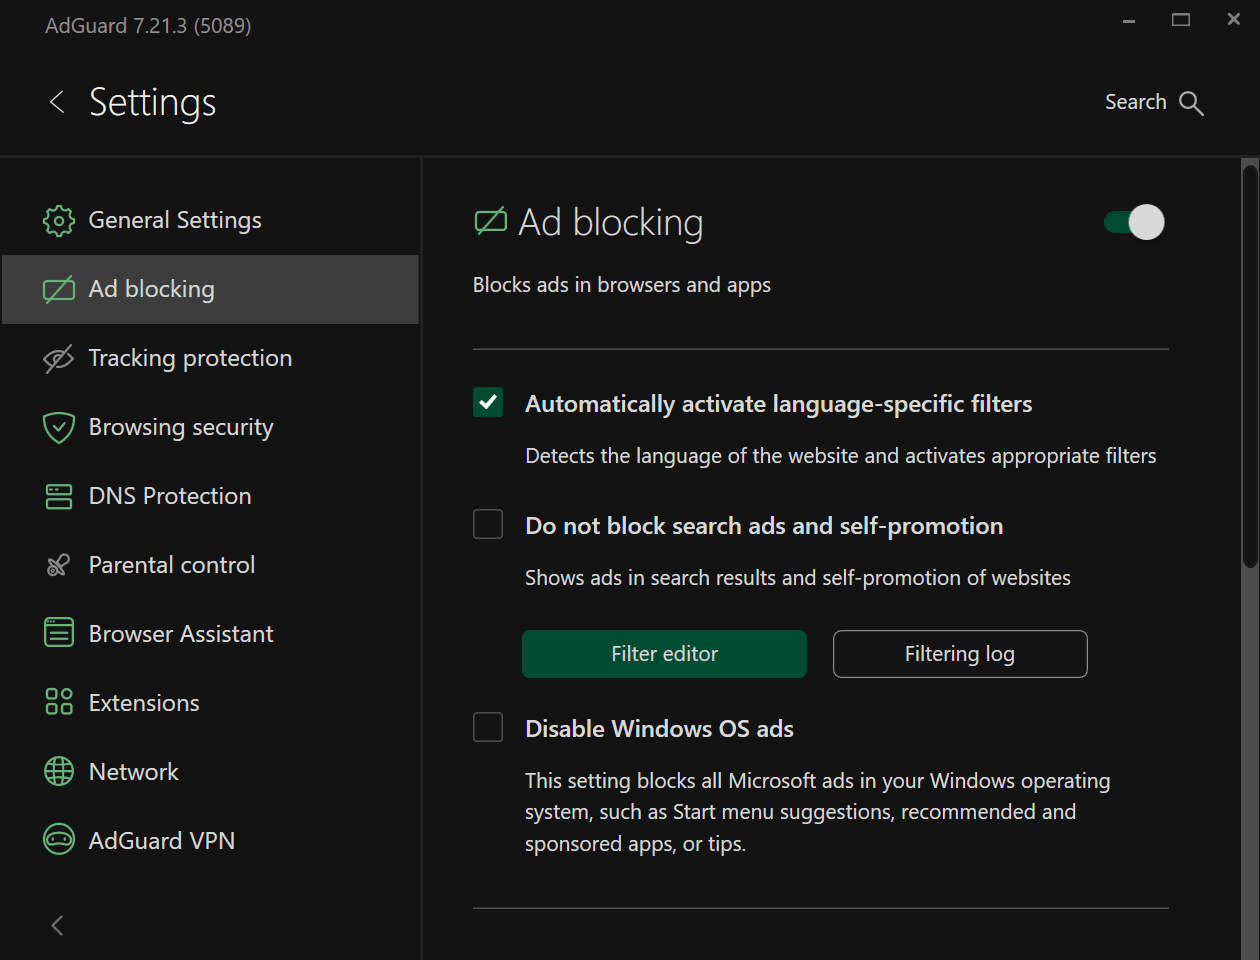This screenshot has height=960, width=1260.
Task: Minimize the AdGuard window
Action: coord(1129,21)
